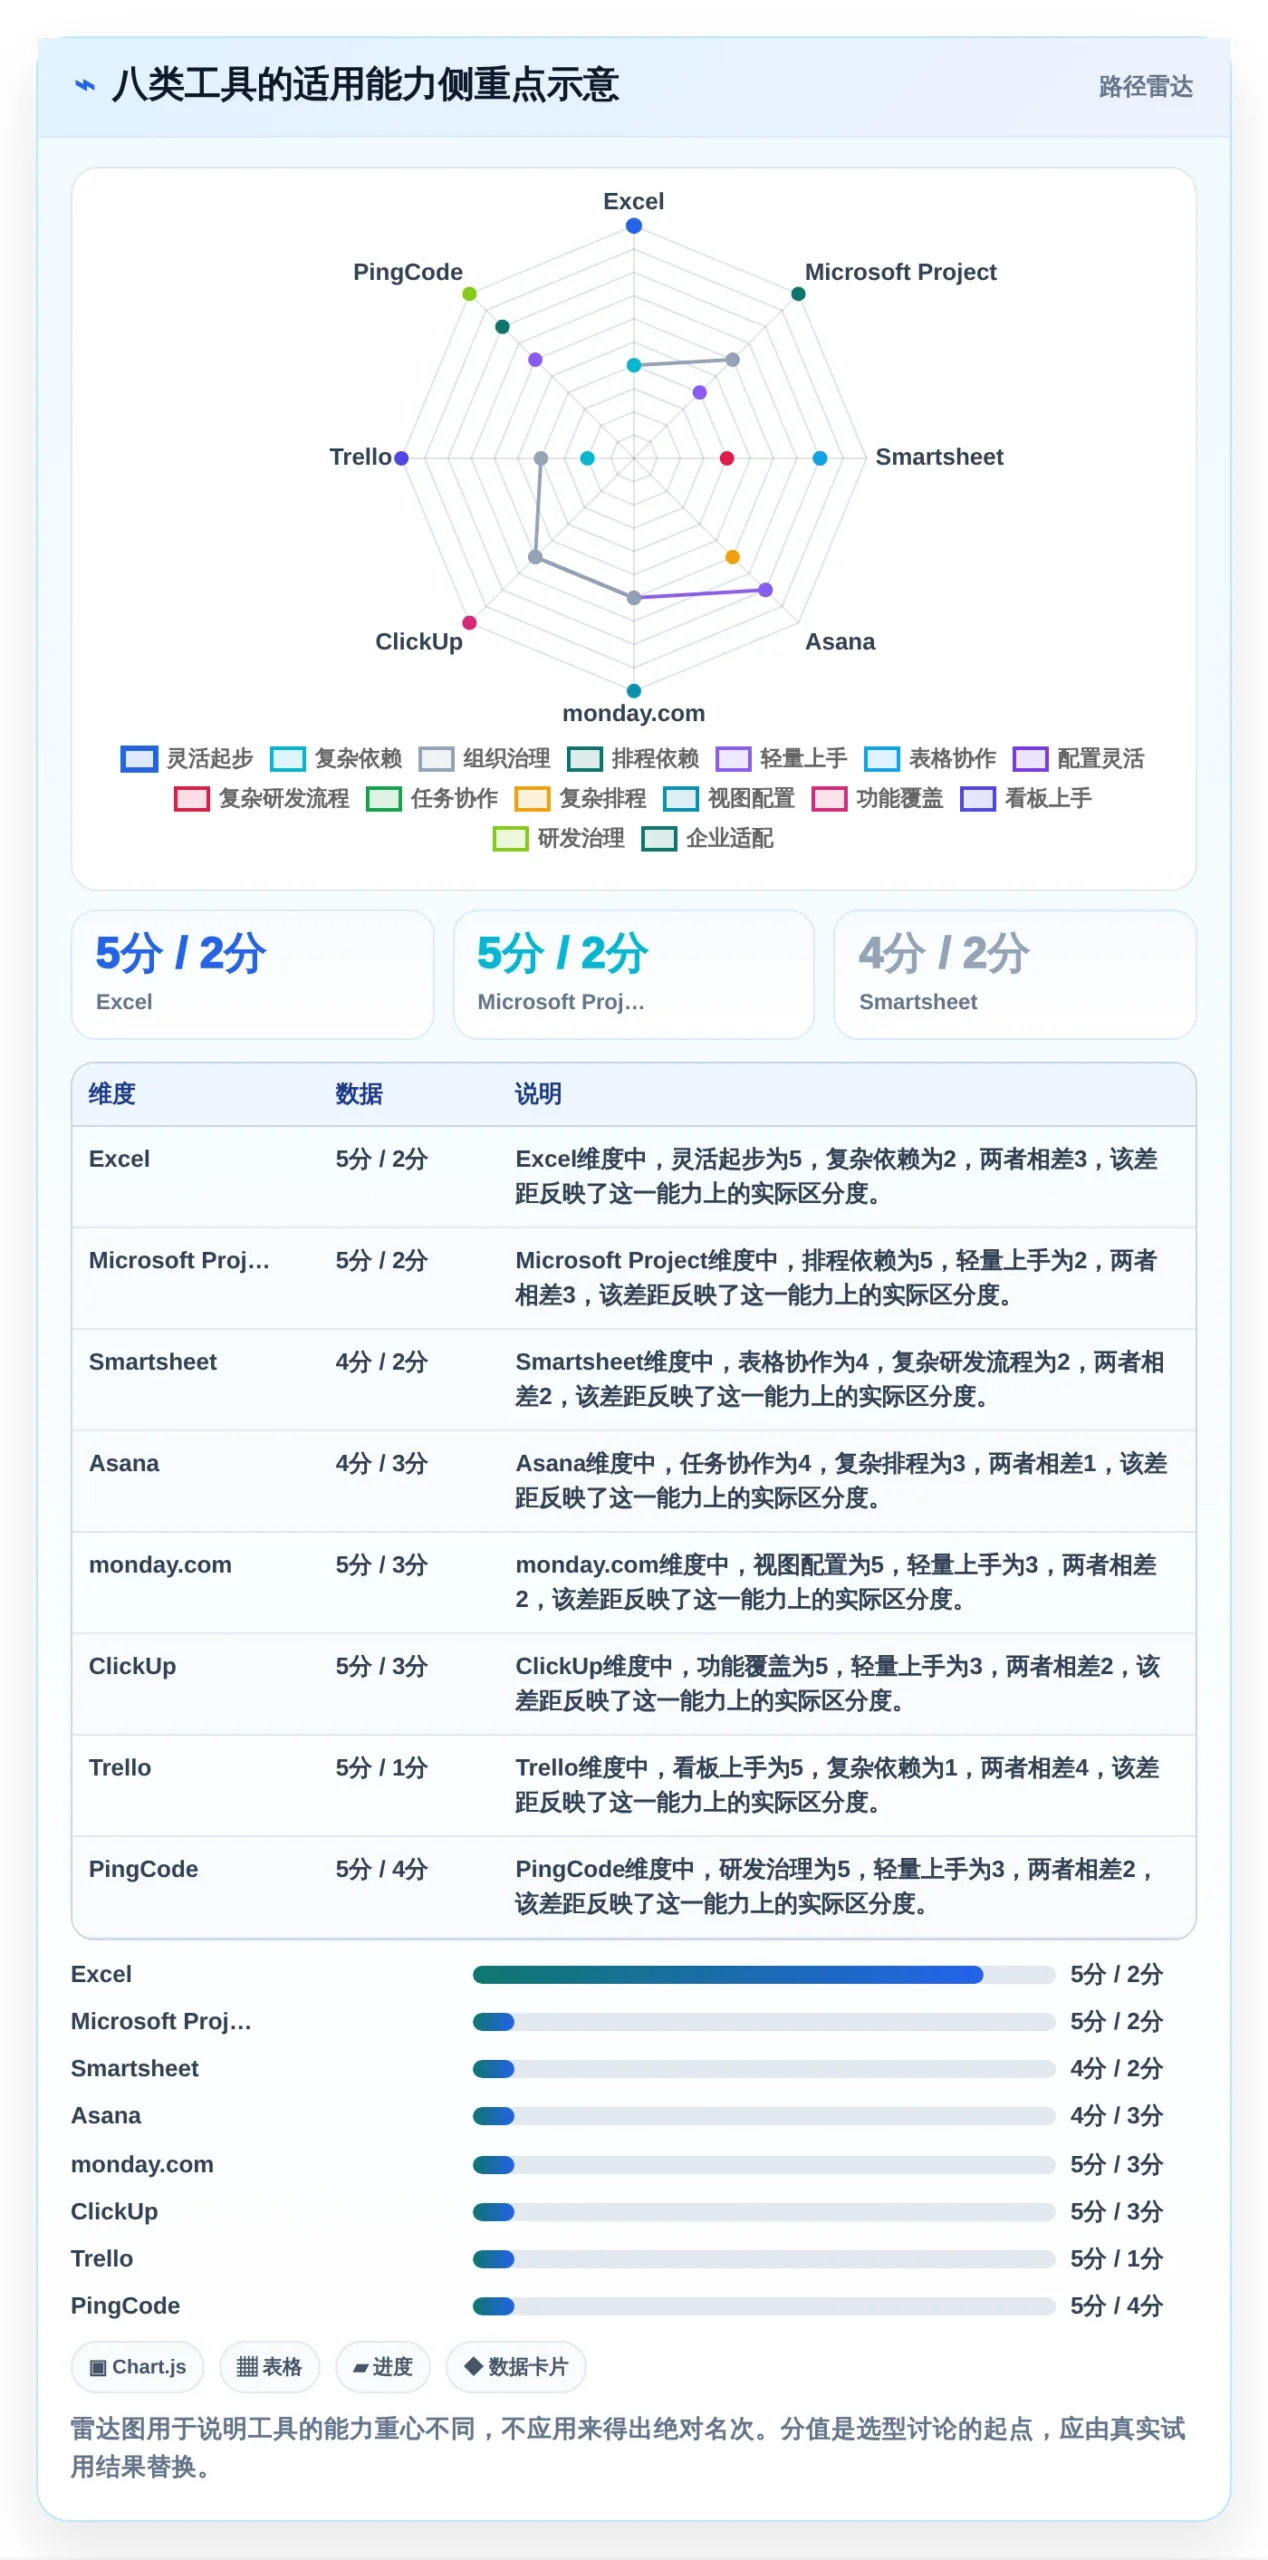Click the Excel axis label on the radar

633,201
